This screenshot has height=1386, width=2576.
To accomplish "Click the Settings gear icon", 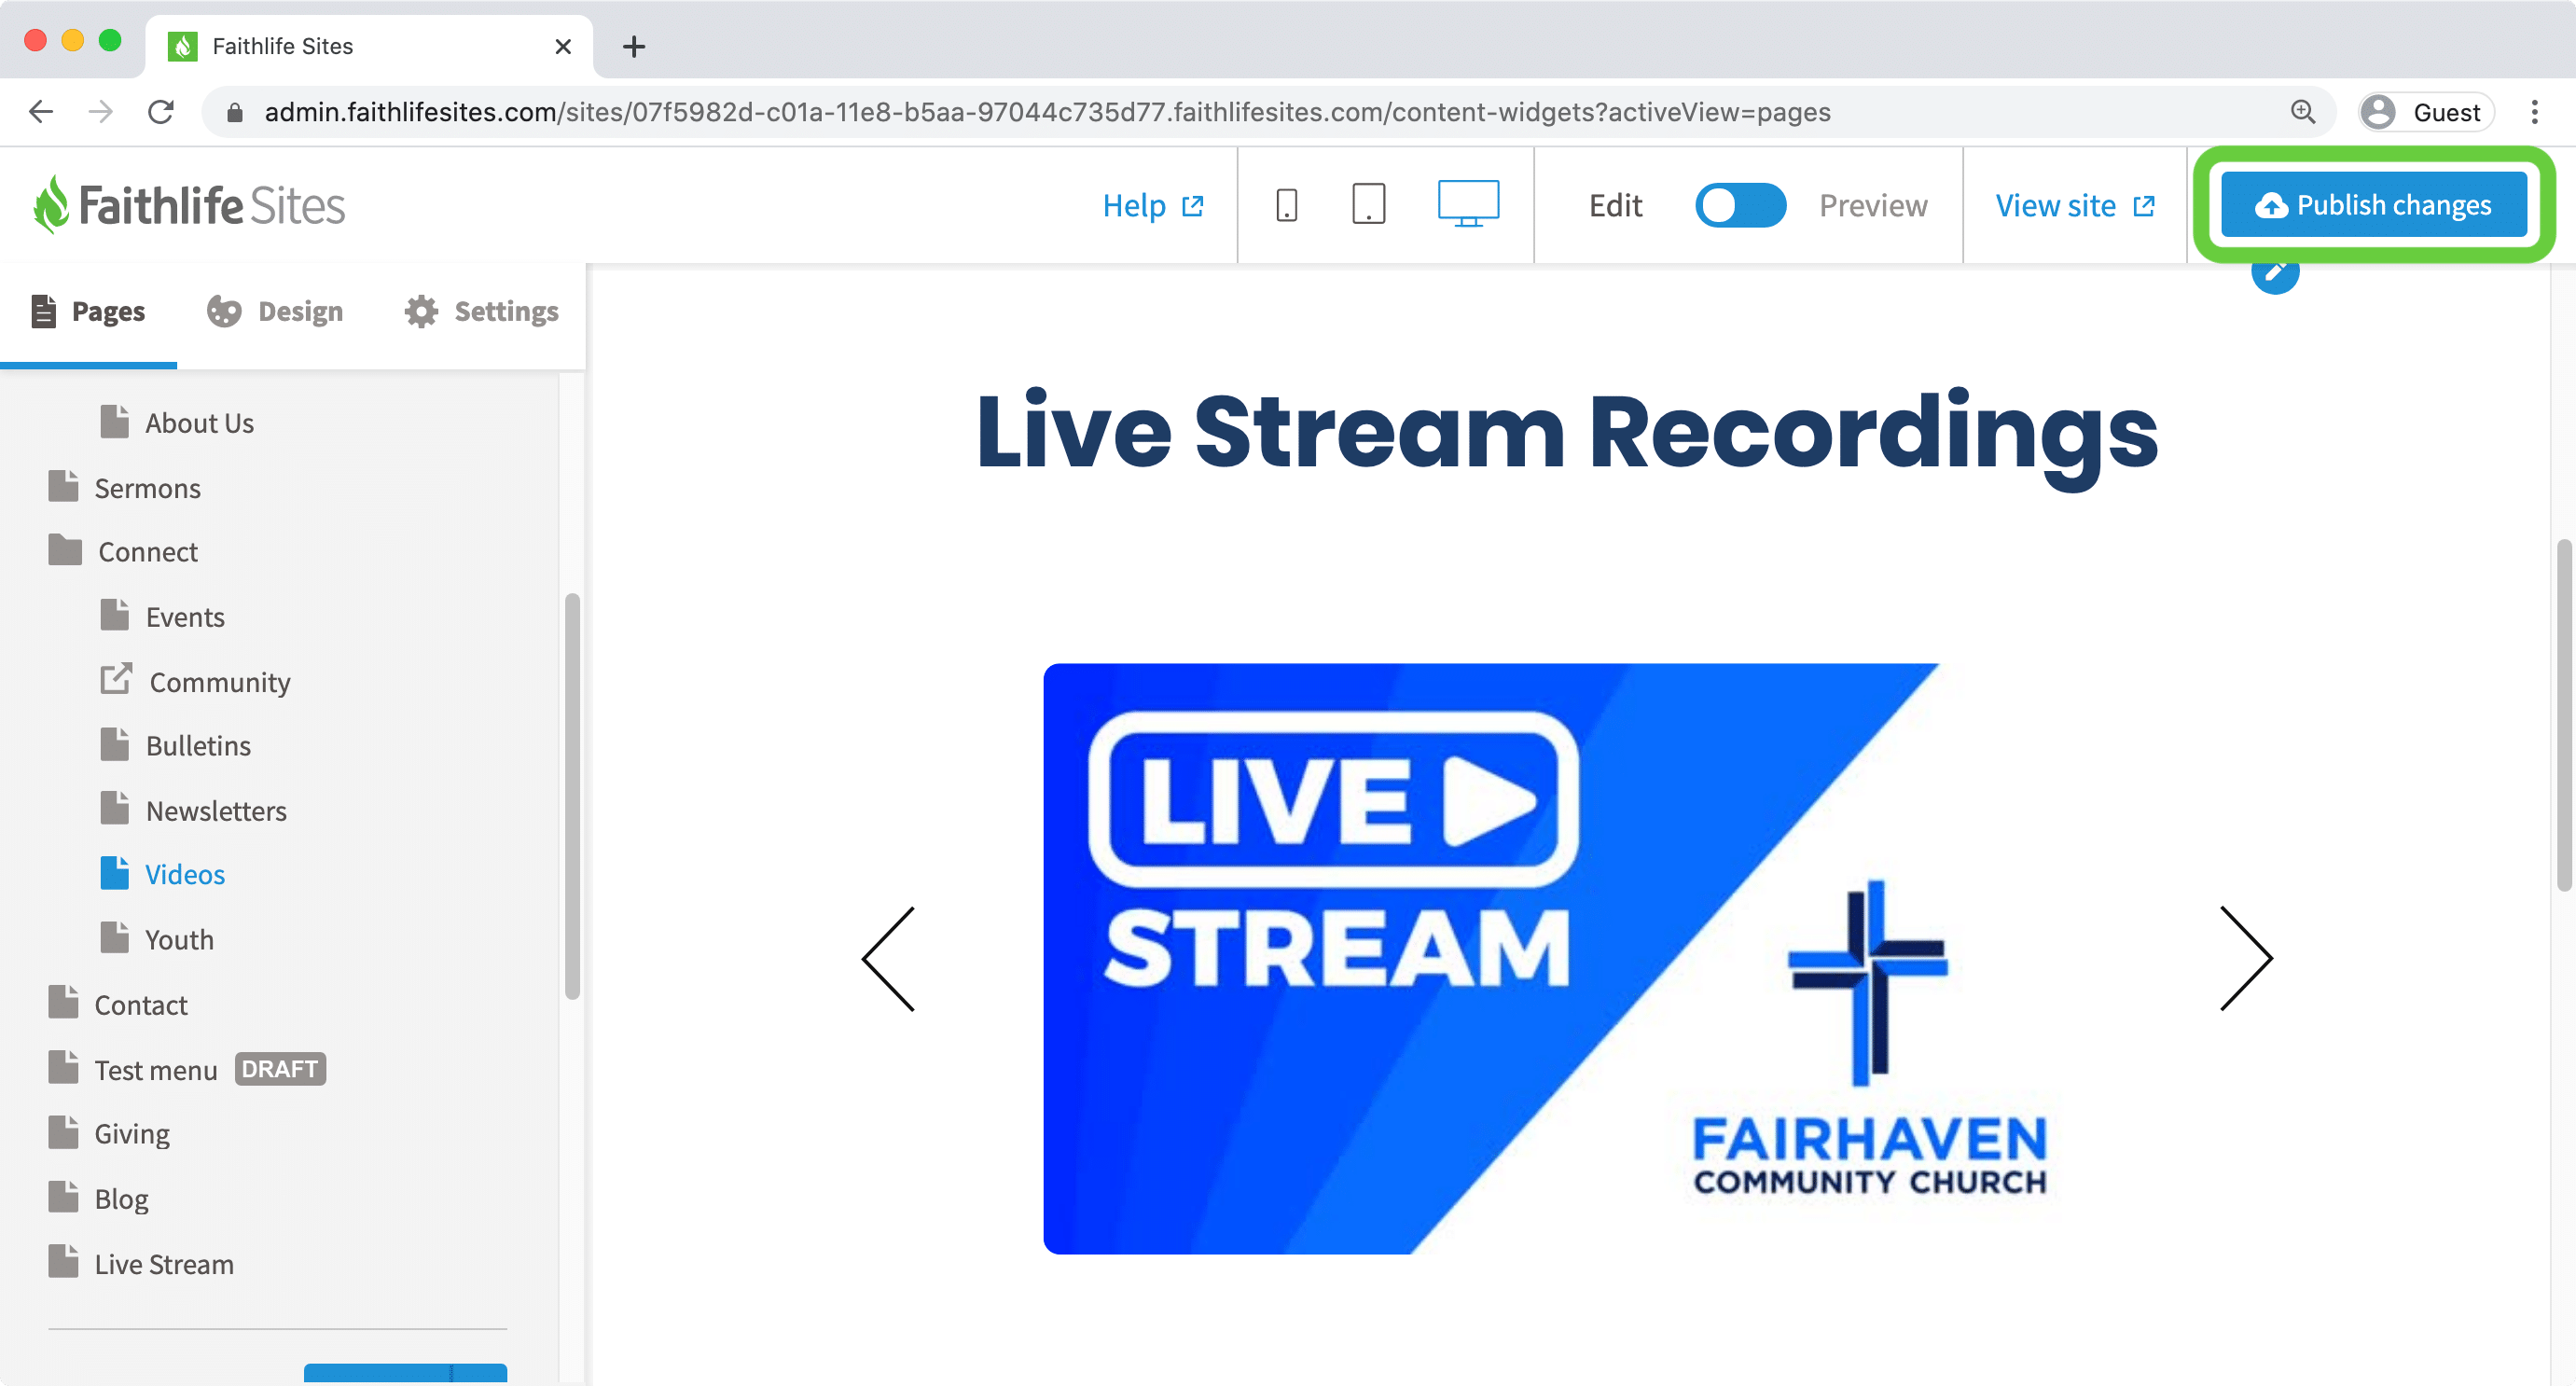I will [421, 312].
